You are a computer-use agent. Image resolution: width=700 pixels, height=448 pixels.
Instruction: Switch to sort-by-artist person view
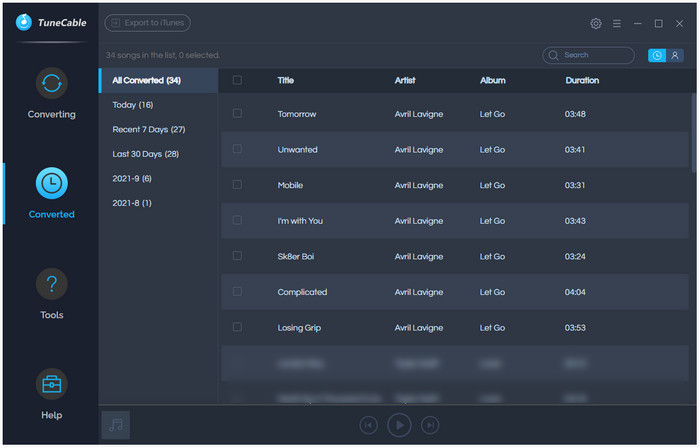tap(675, 55)
